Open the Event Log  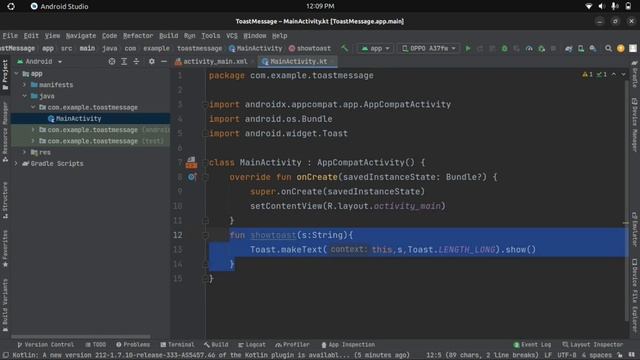[532, 345]
